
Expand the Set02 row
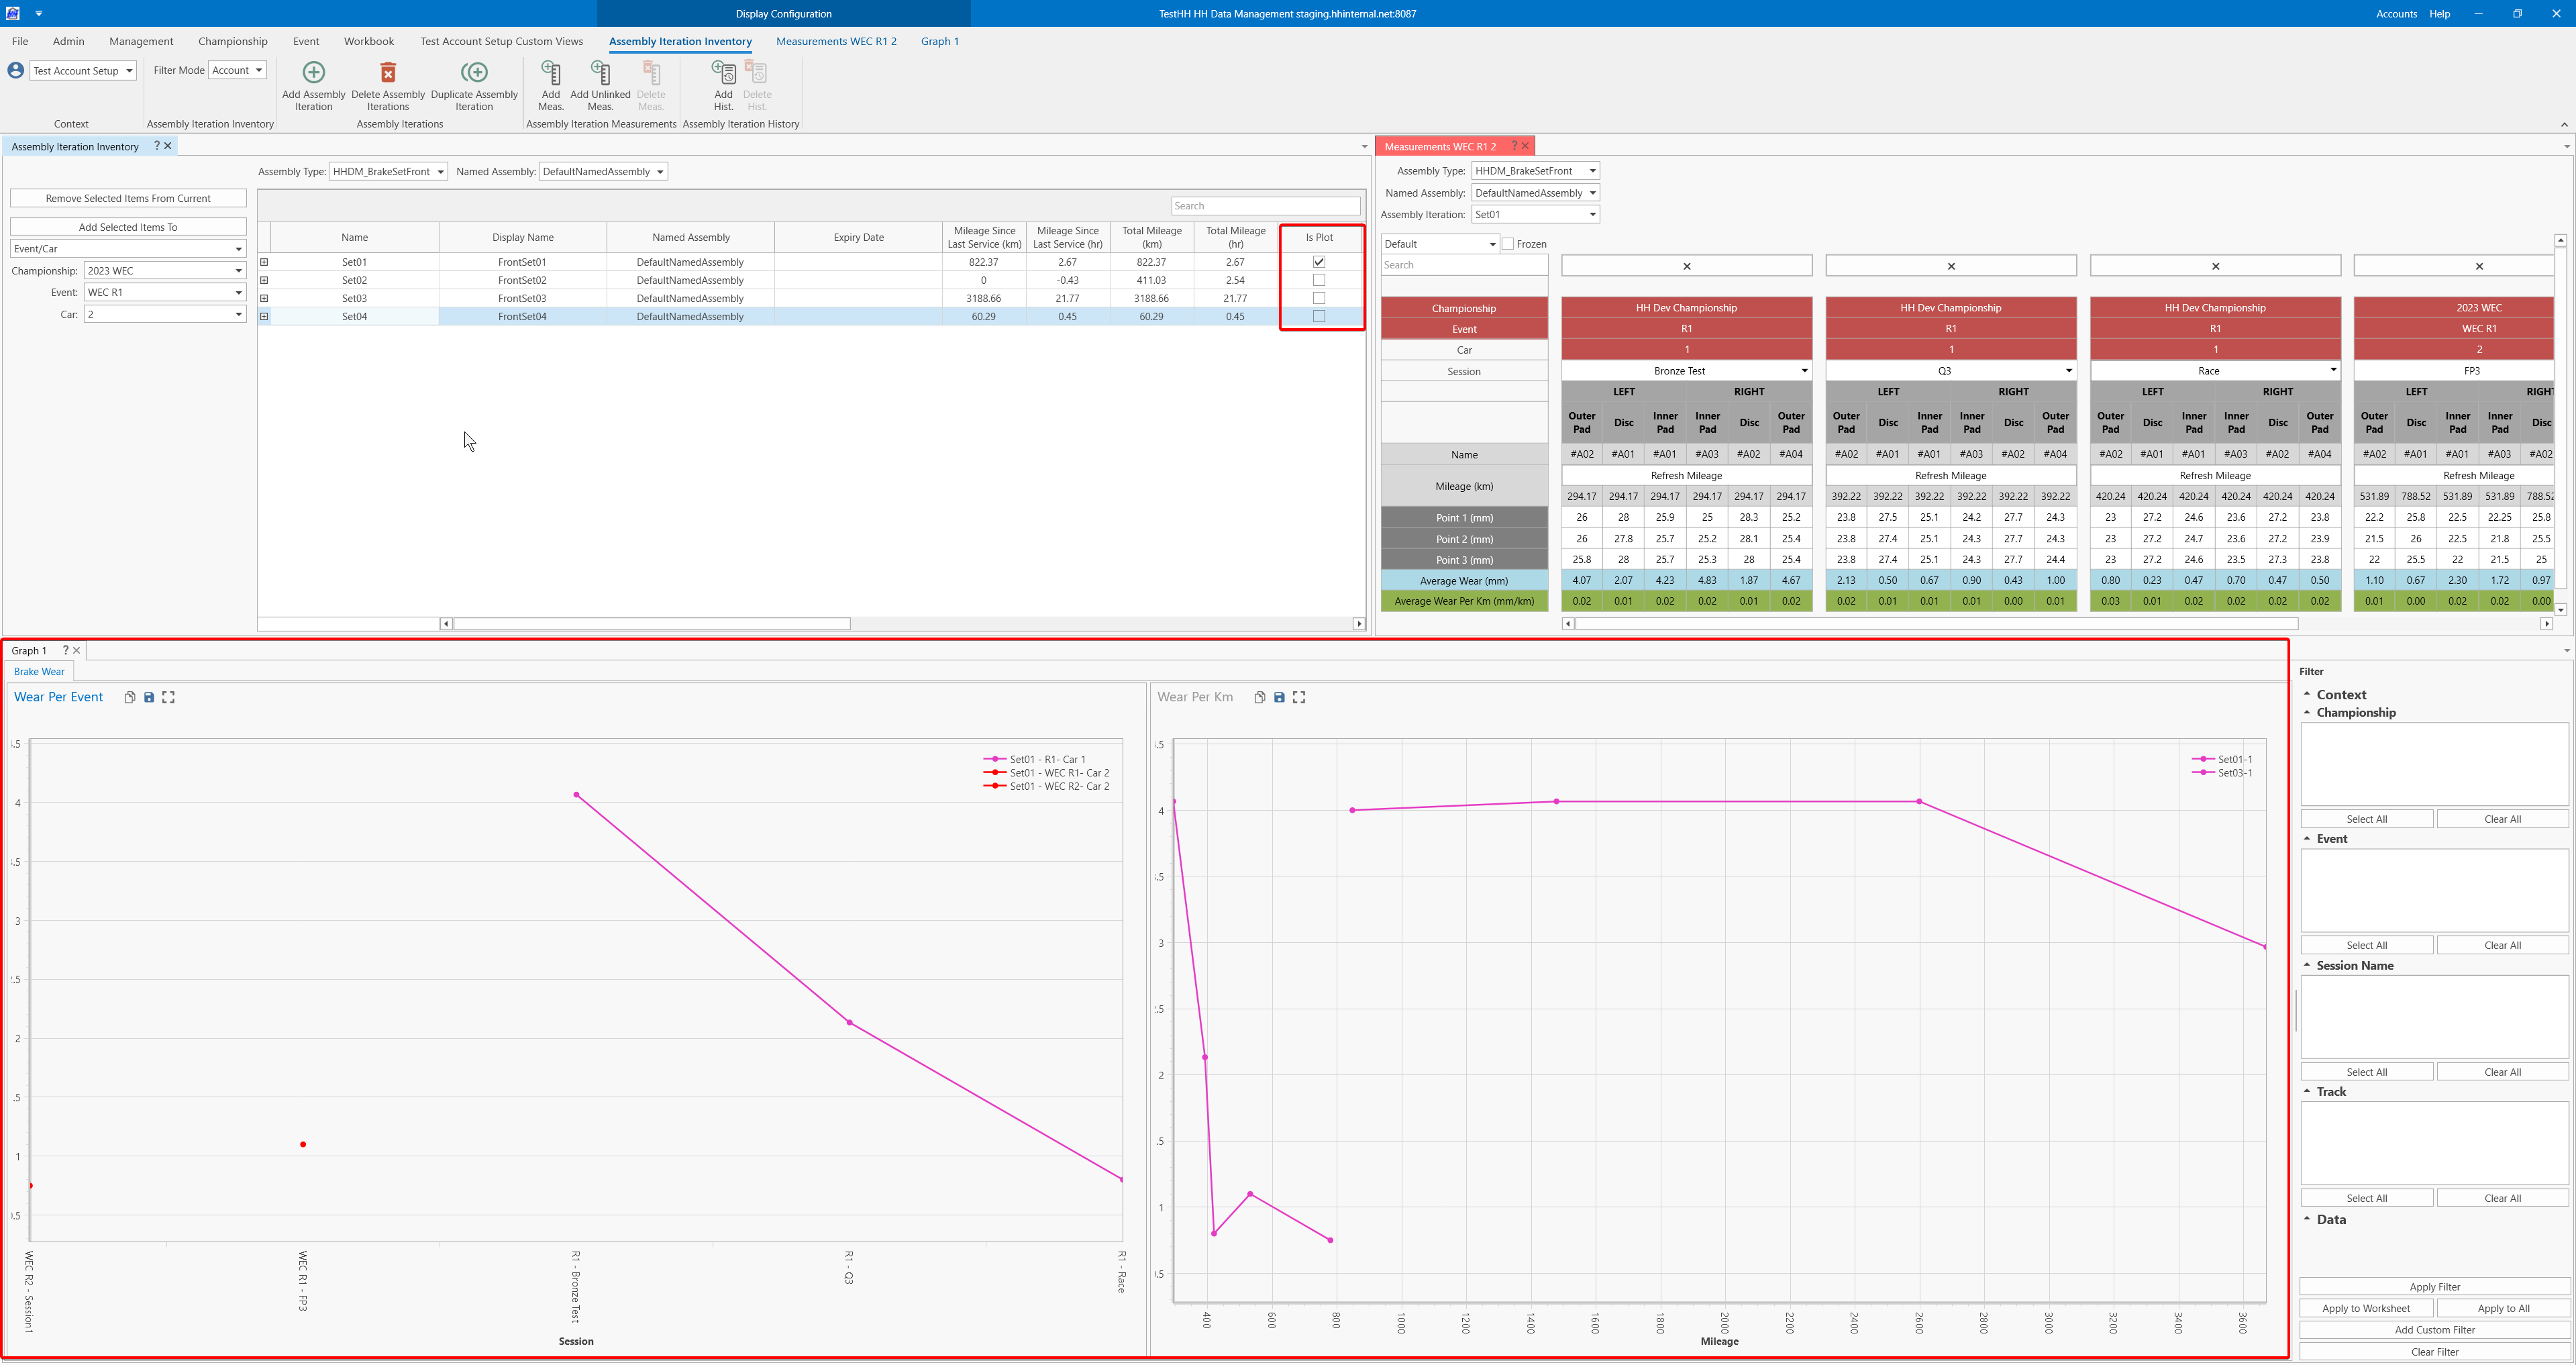(264, 280)
